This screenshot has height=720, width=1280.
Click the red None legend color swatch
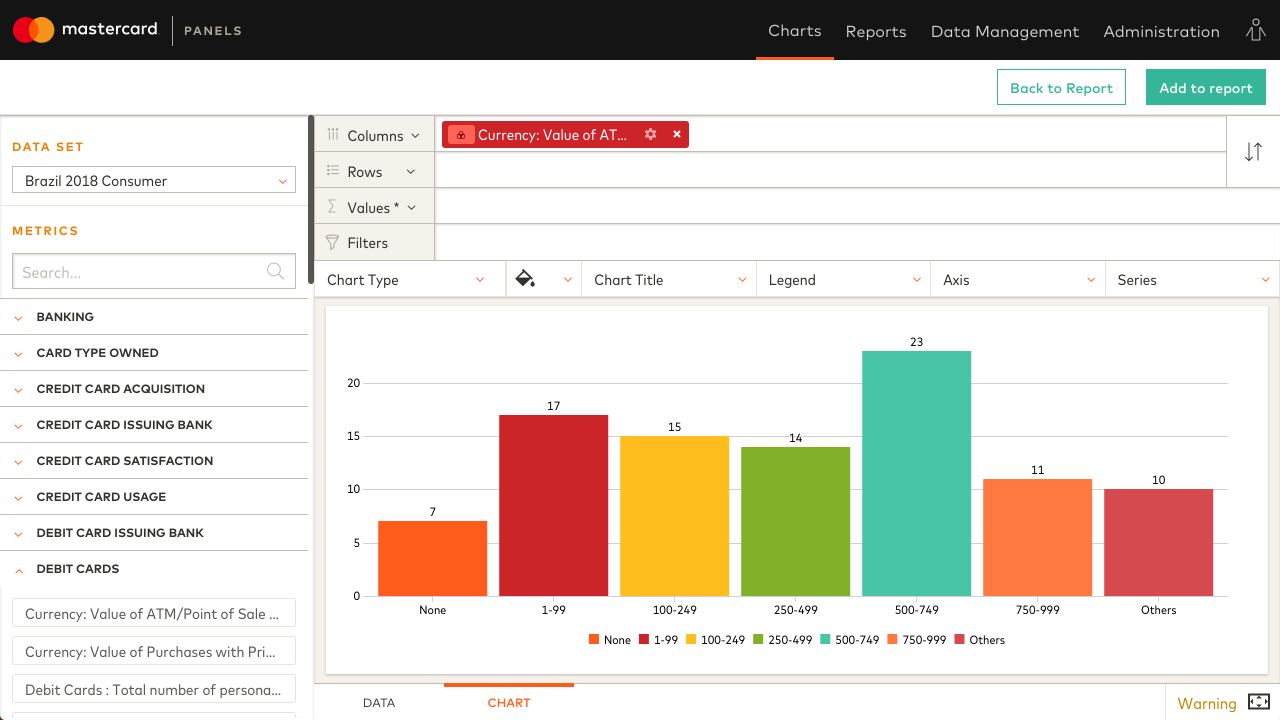[593, 639]
